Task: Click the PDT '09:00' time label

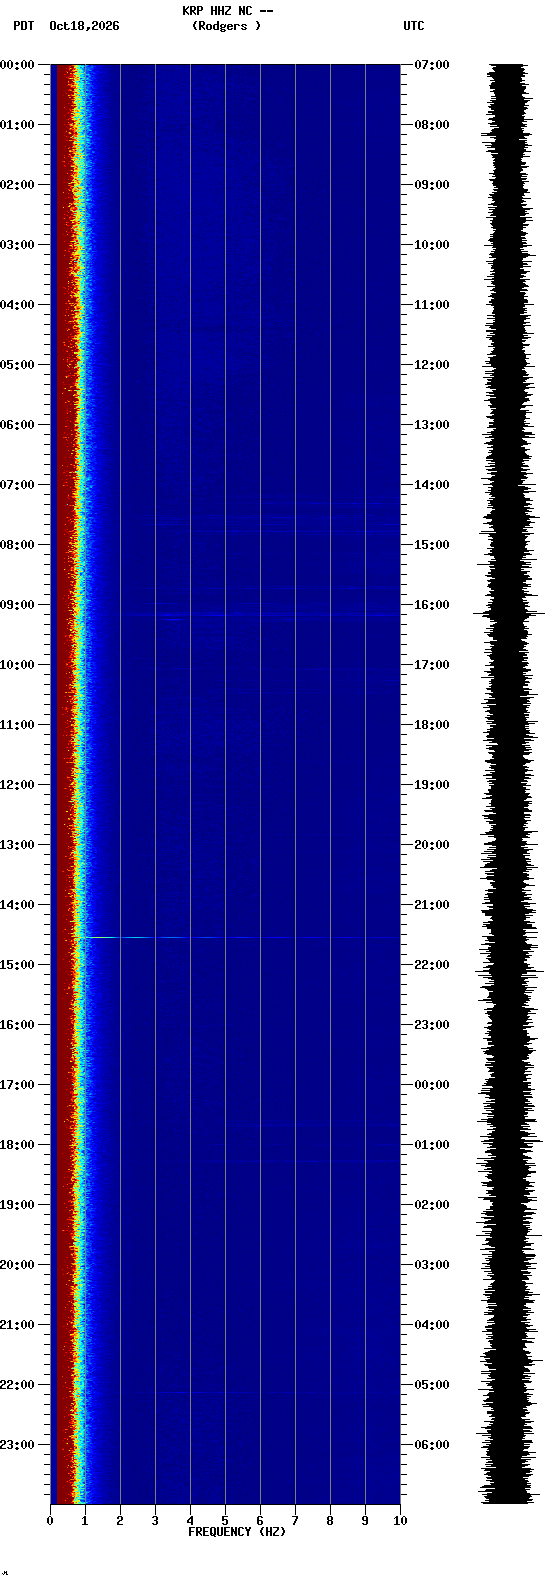Action: click(17, 605)
